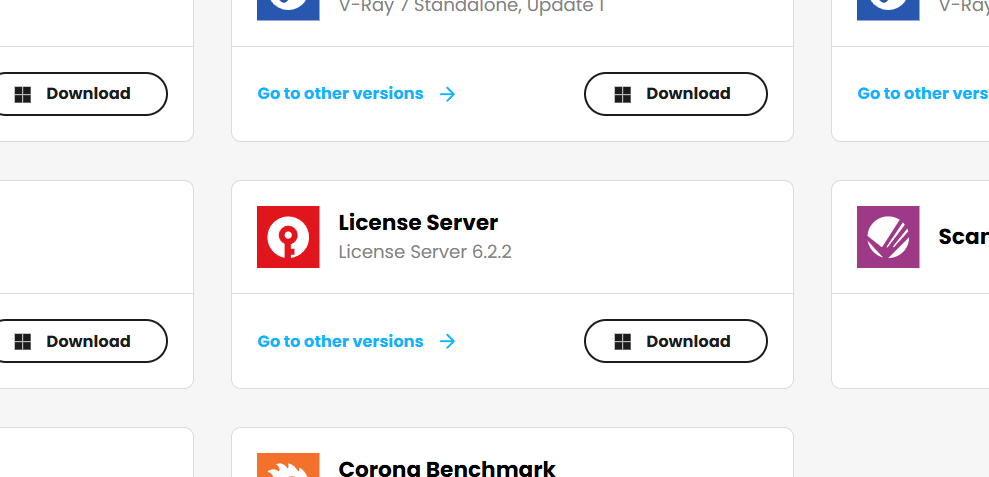Click the License Server title
The image size is (989, 477).
(418, 223)
